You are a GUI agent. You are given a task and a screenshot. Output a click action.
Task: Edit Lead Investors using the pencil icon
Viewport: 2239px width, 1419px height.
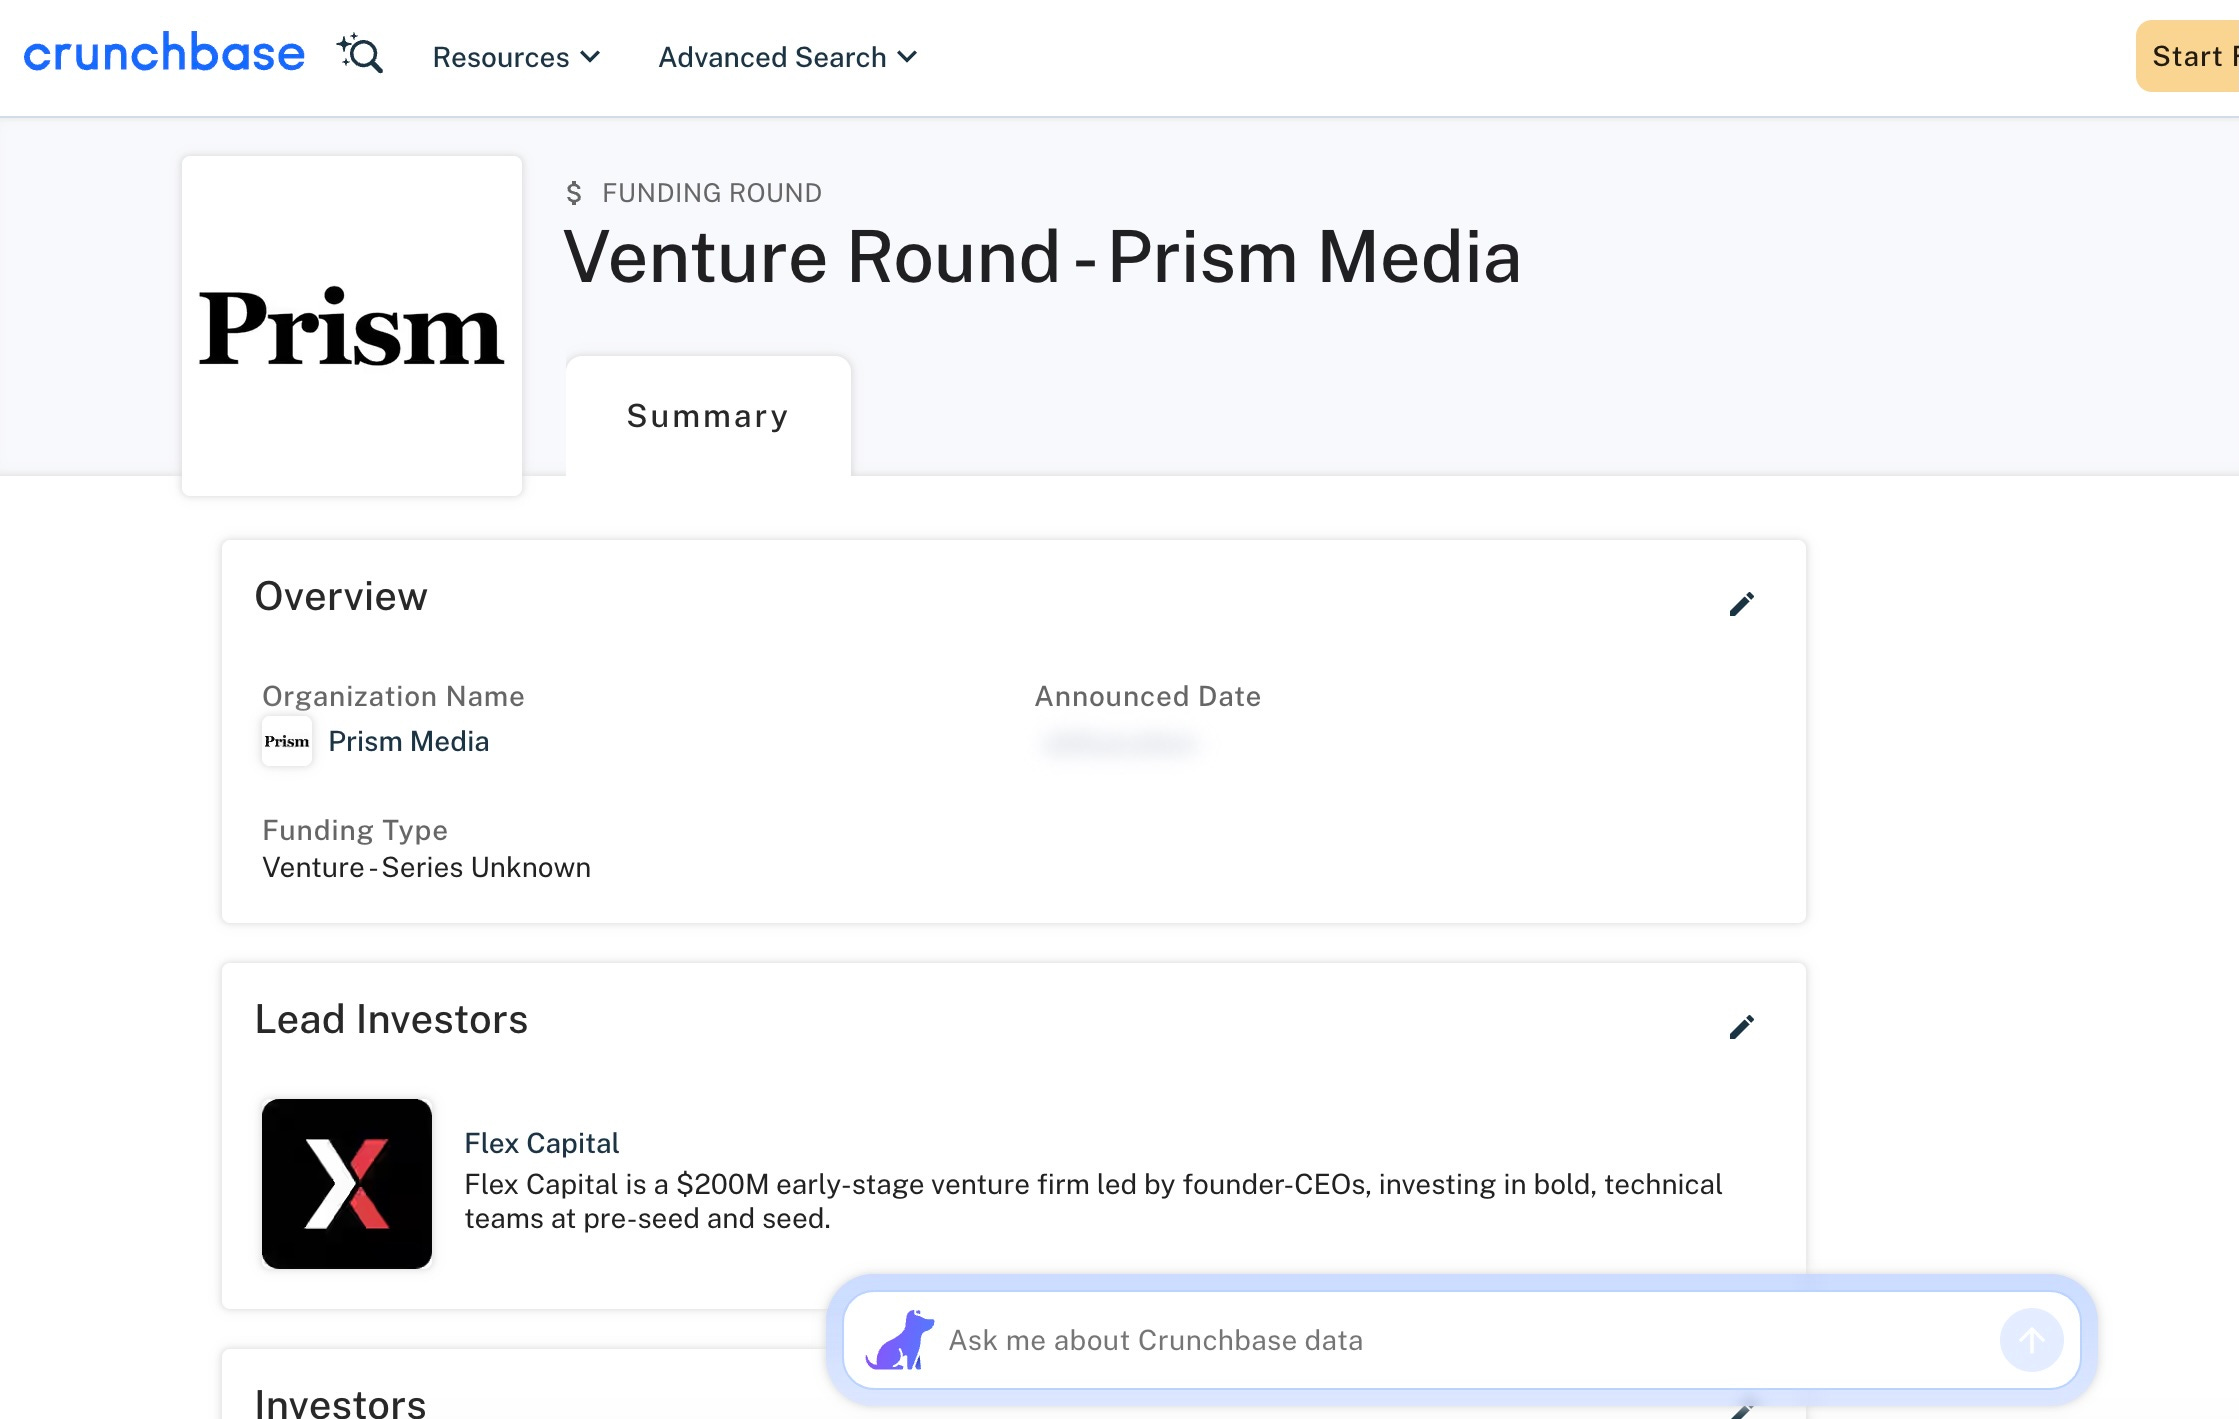click(1741, 1027)
